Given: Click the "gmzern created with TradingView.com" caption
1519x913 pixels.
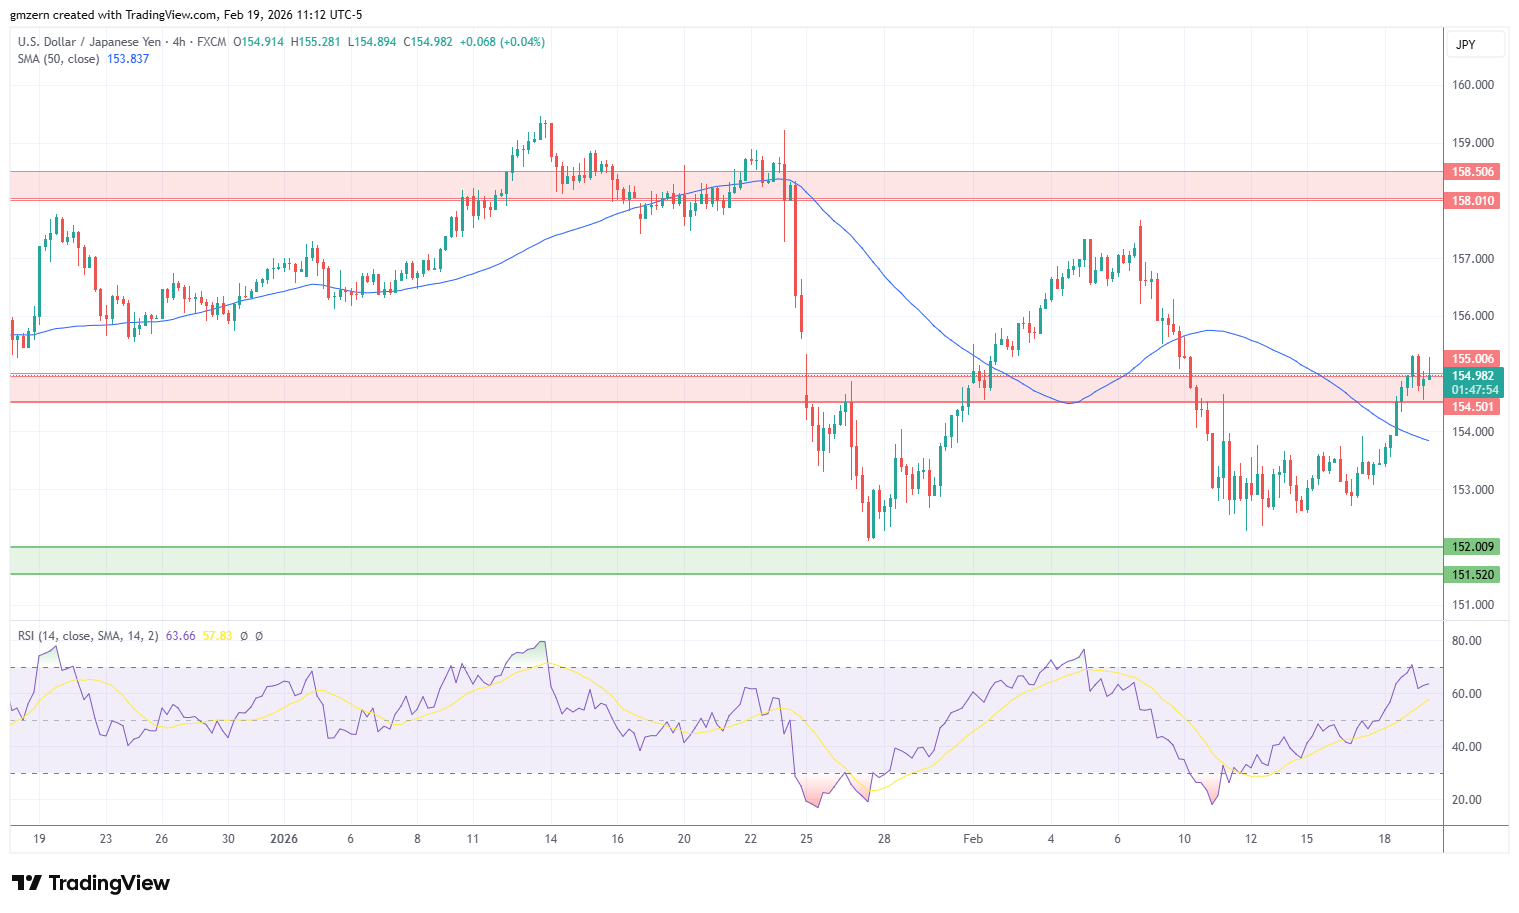Looking at the screenshot, I should point(114,15).
